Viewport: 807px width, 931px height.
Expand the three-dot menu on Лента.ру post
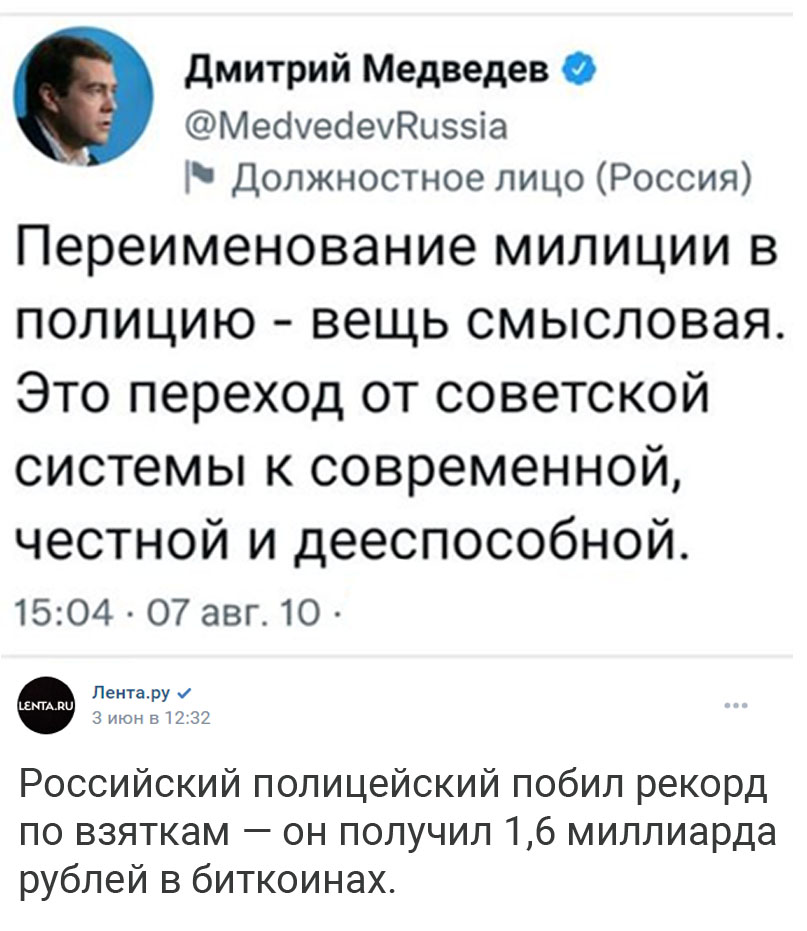coord(736,705)
